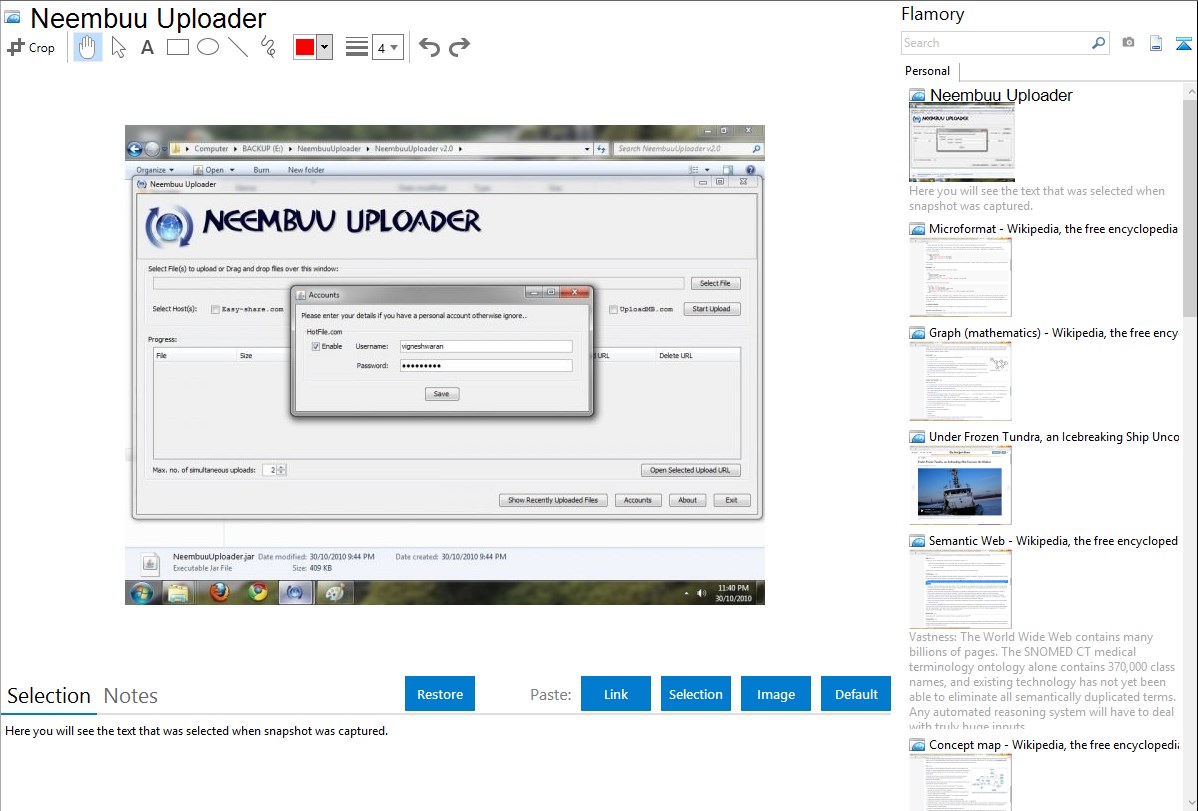This screenshot has width=1198, height=811.
Task: Toggle the Enable checkbox for HotFile.com
Action: pos(316,346)
